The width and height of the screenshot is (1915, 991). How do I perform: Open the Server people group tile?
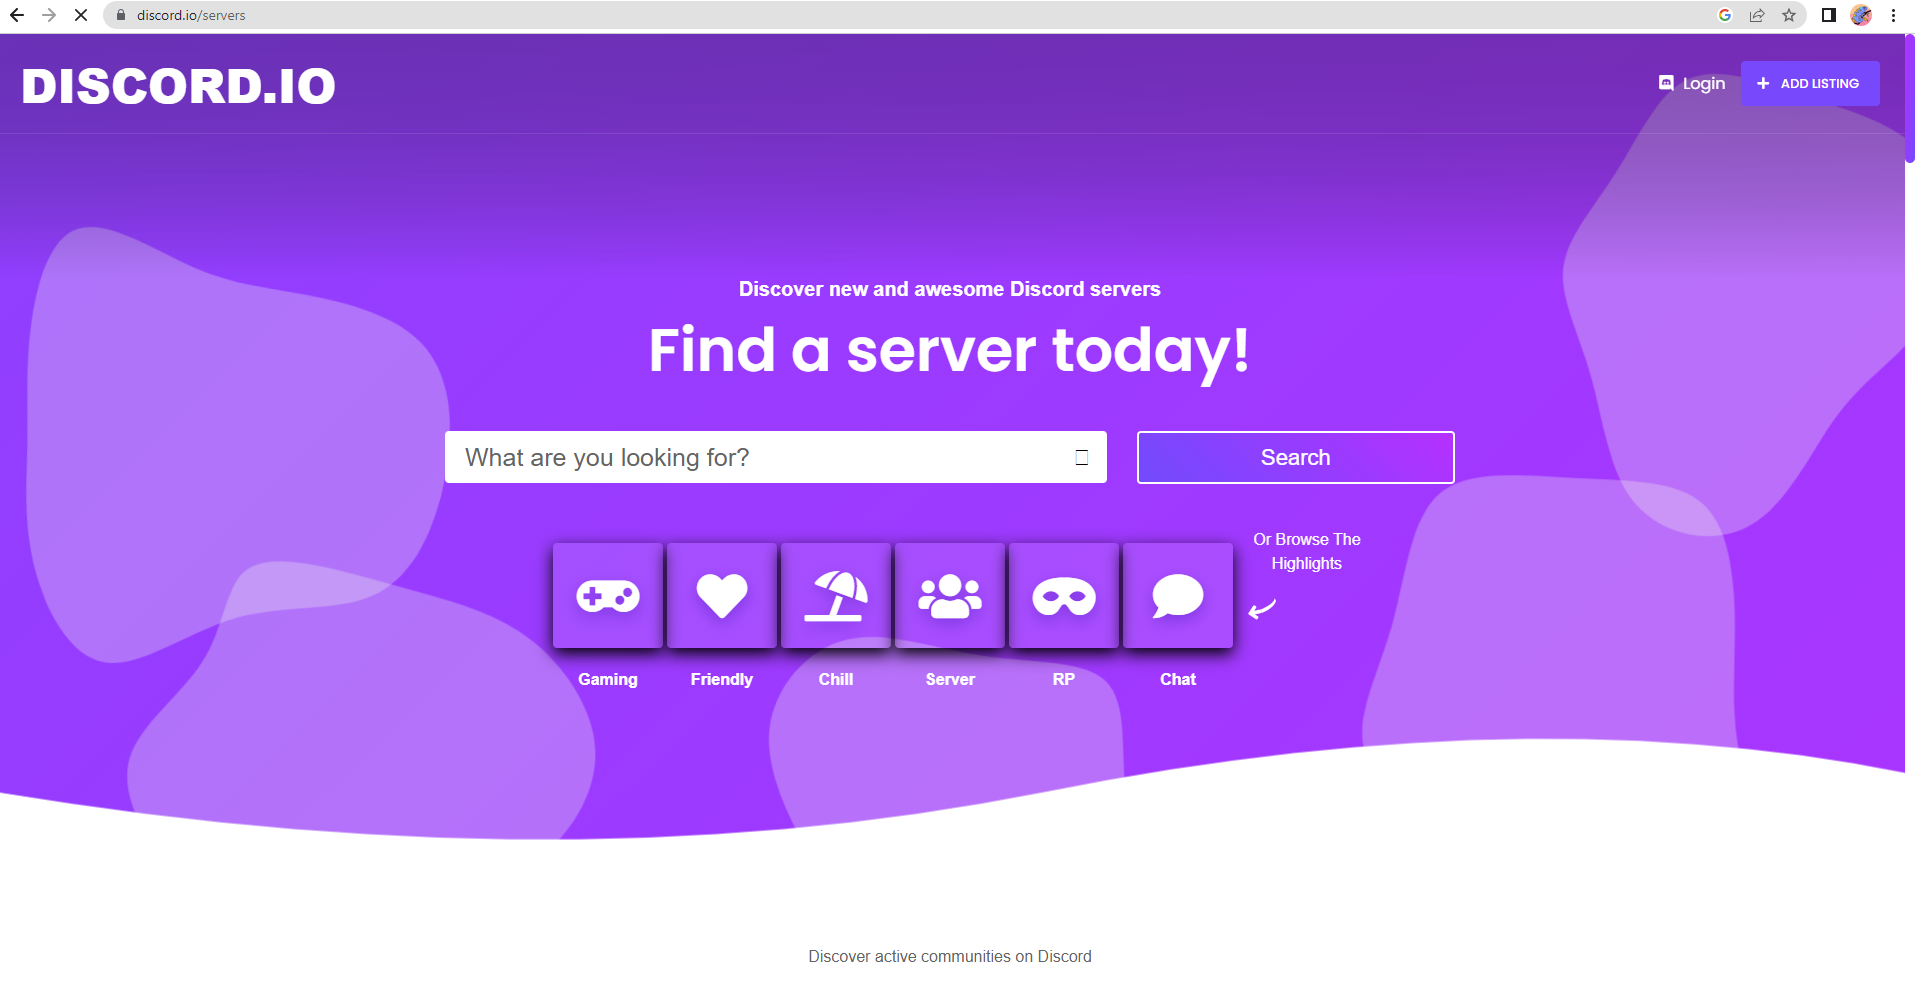[x=950, y=596]
